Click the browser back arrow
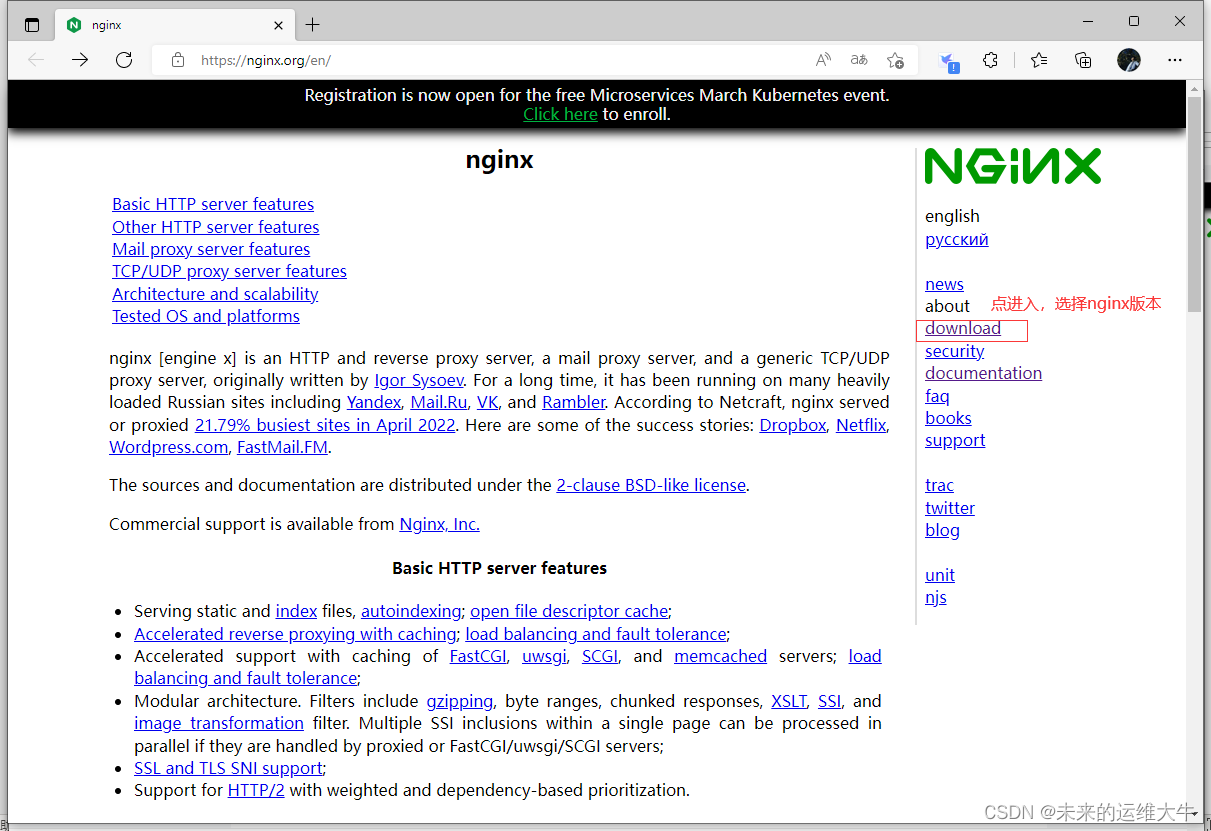Viewport: 1211px width, 831px height. tap(37, 60)
